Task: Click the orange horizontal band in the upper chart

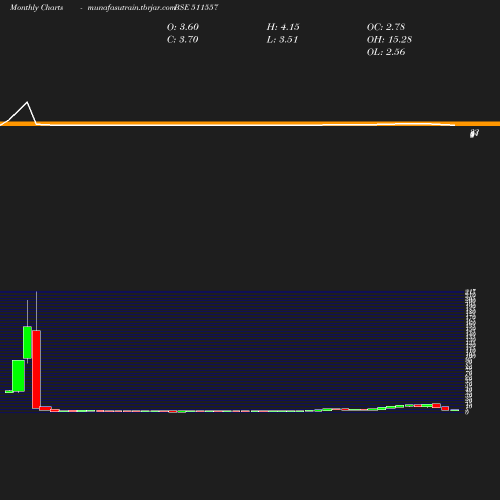Action: tap(250, 124)
